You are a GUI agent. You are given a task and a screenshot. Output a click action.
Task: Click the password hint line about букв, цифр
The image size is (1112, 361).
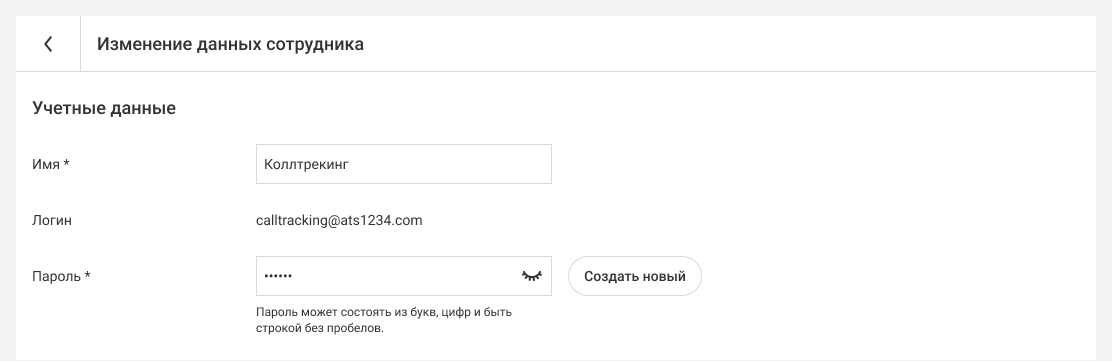click(x=384, y=312)
